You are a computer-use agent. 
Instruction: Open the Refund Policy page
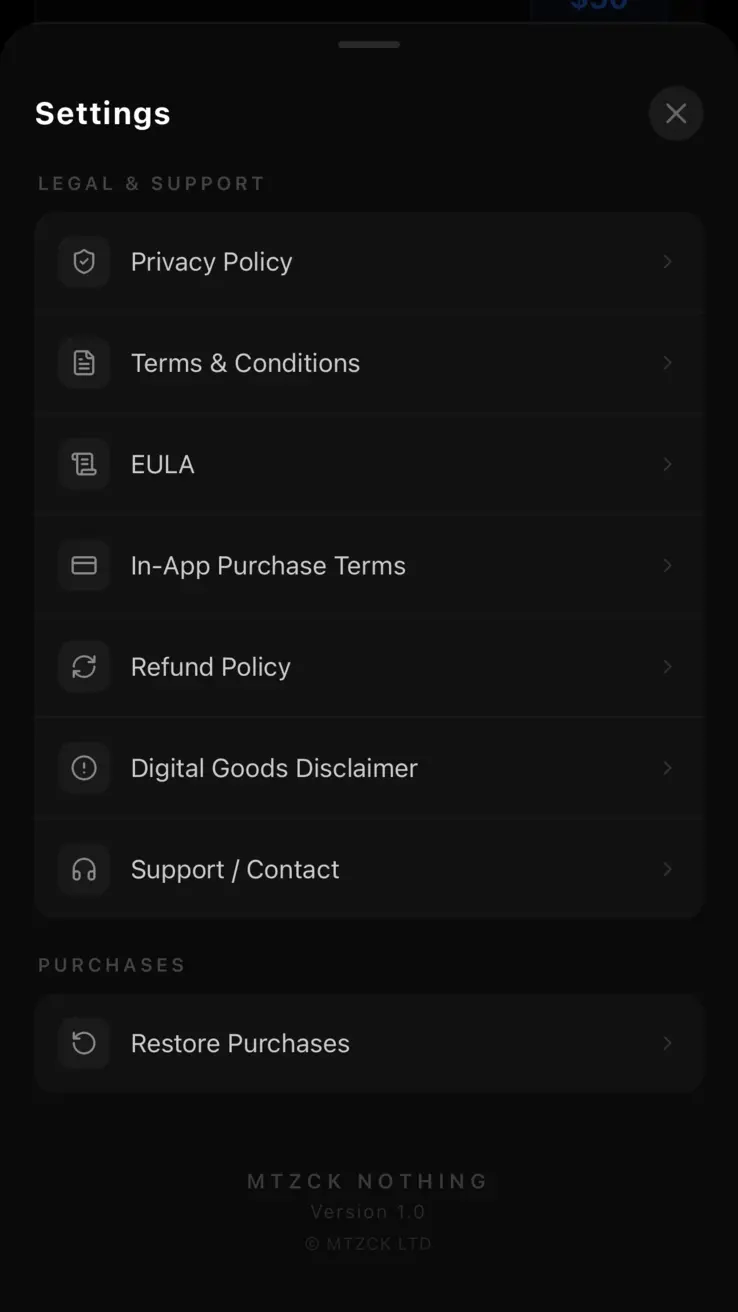pyautogui.click(x=211, y=667)
